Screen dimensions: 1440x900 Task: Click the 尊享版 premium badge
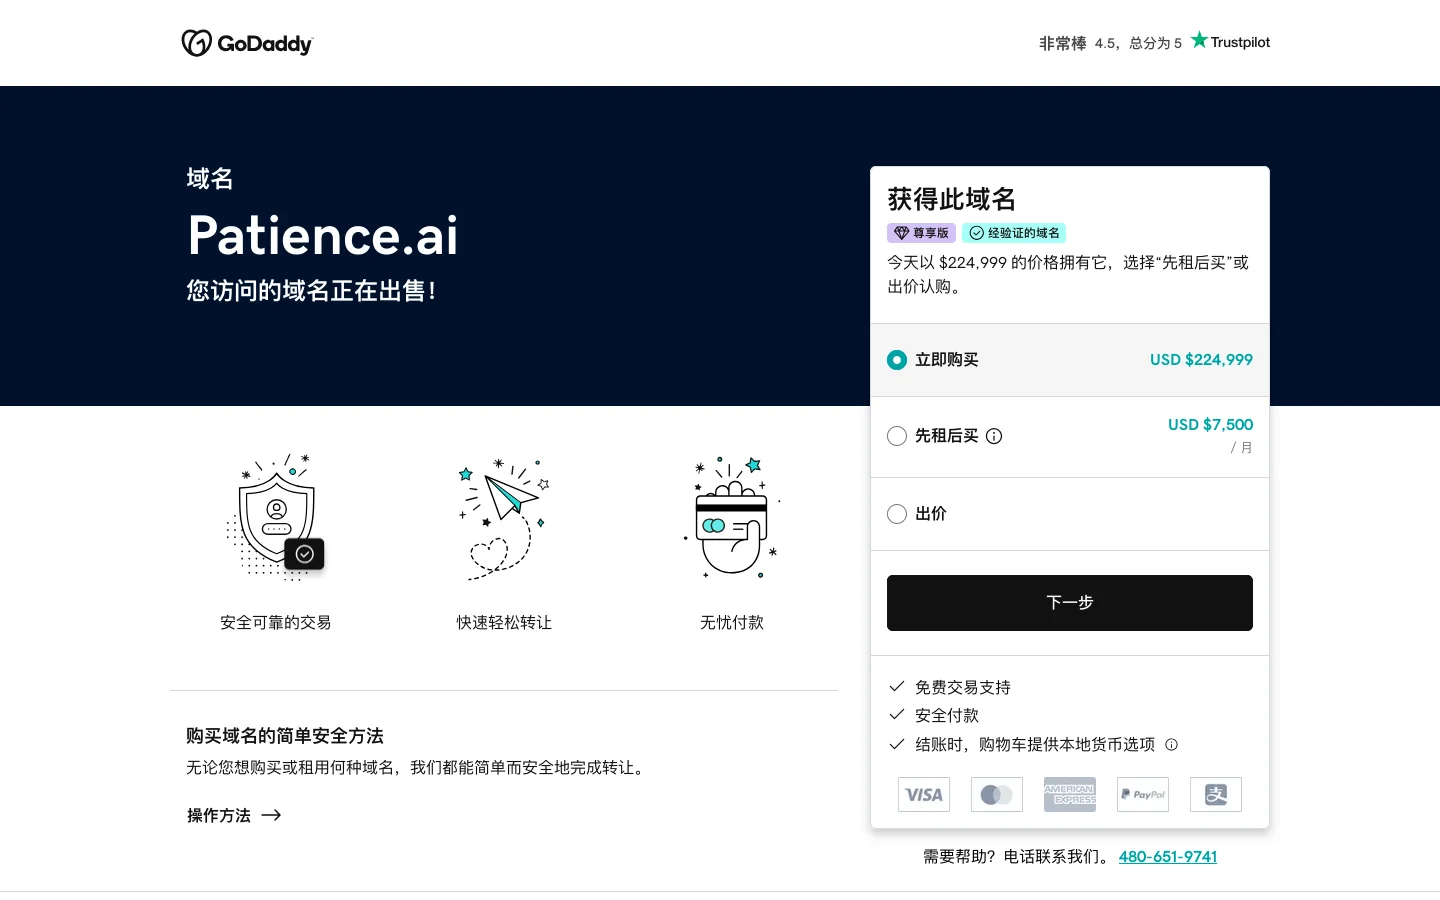tap(921, 233)
